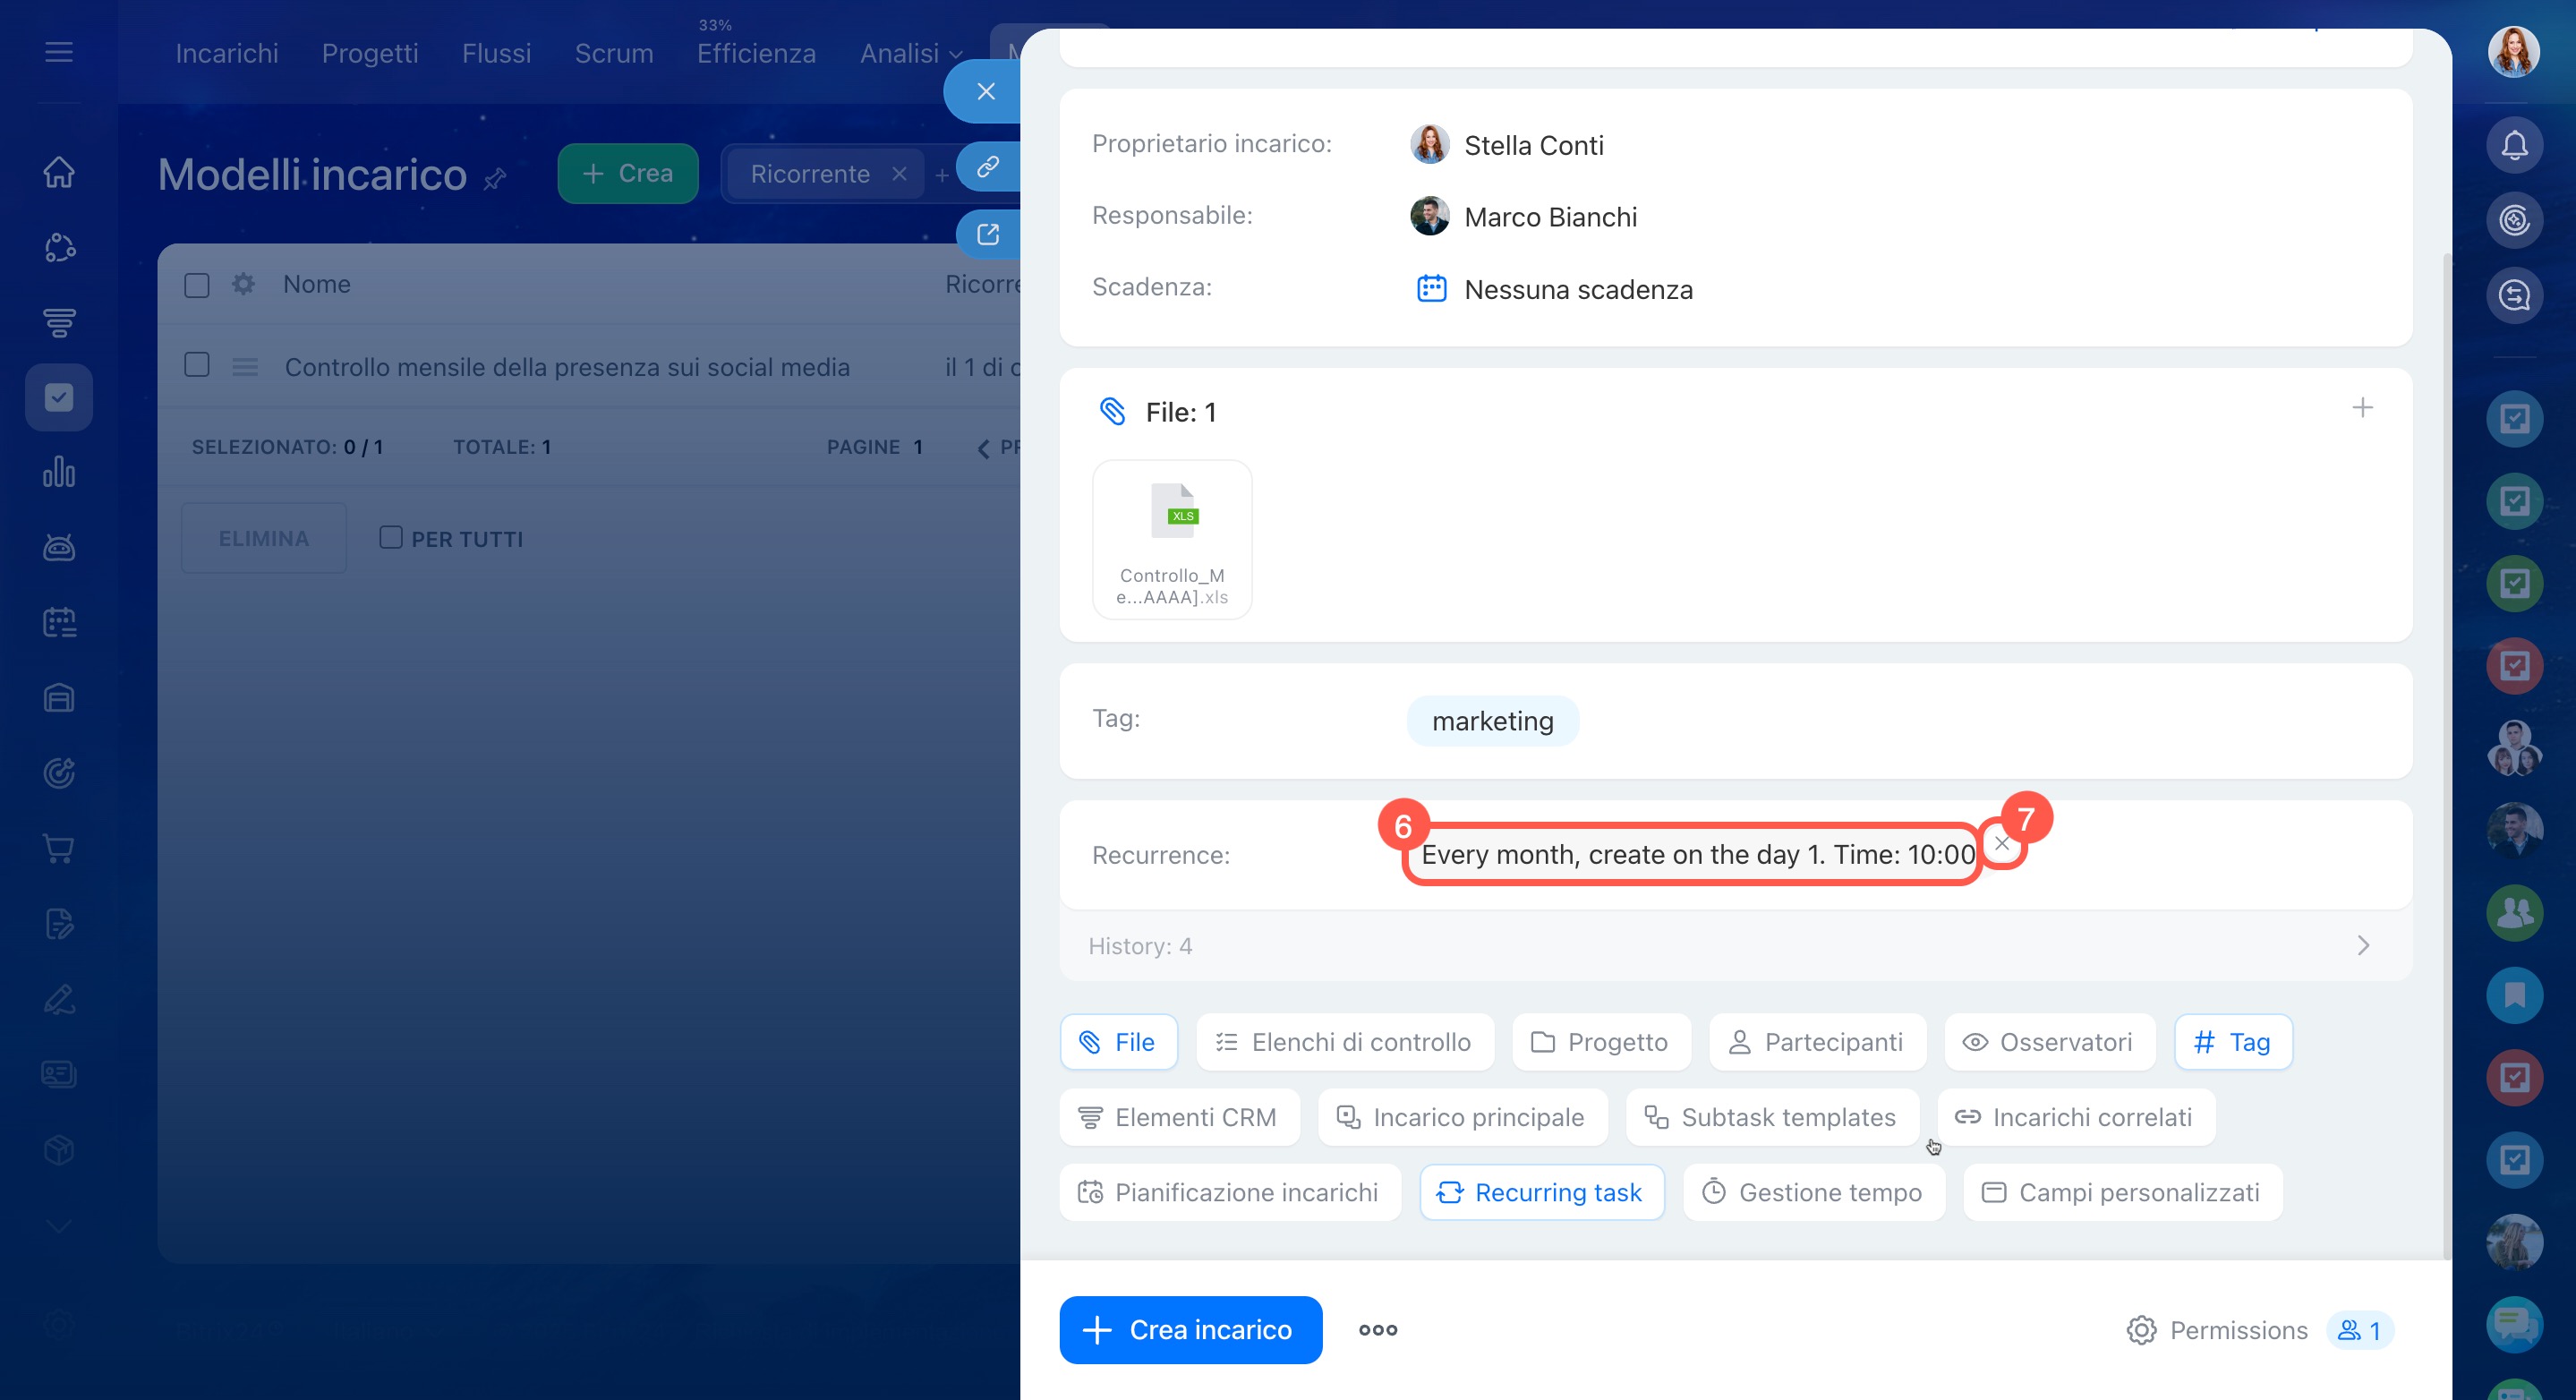Click the Crea incarico button
The height and width of the screenshot is (1400, 2576).
(x=1190, y=1330)
